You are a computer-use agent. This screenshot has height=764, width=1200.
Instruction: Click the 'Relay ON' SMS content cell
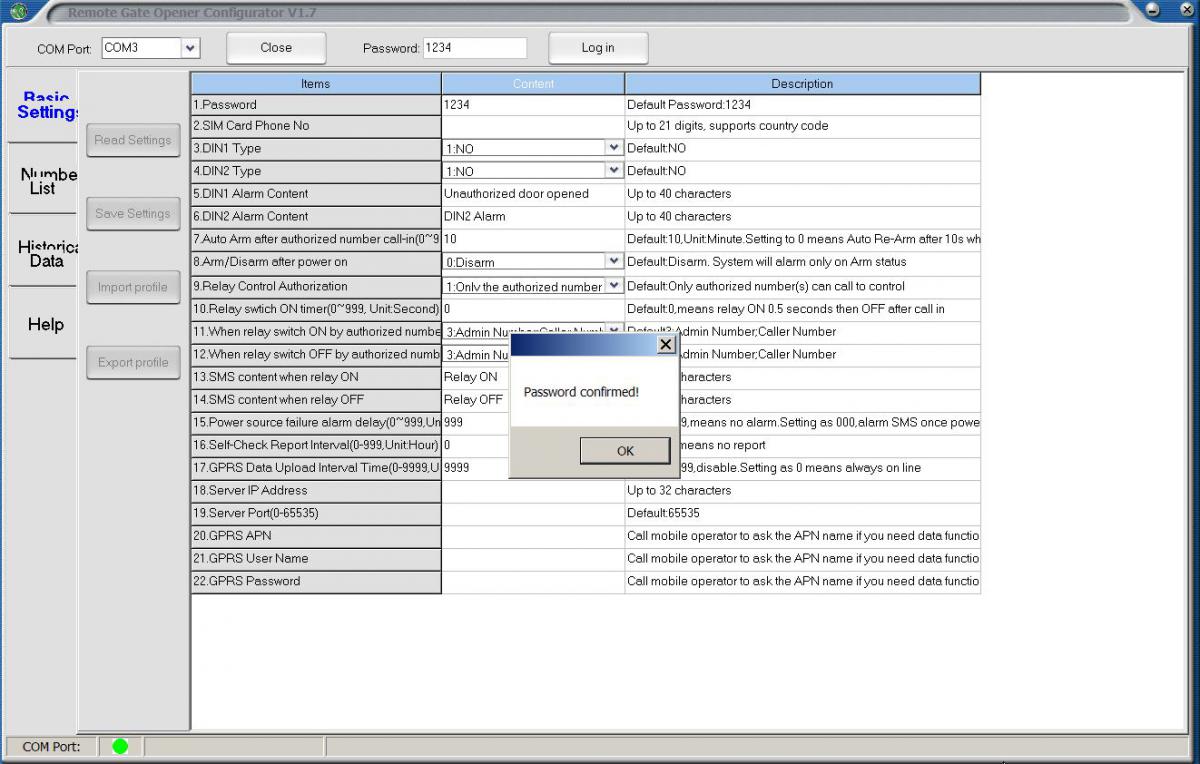point(476,377)
